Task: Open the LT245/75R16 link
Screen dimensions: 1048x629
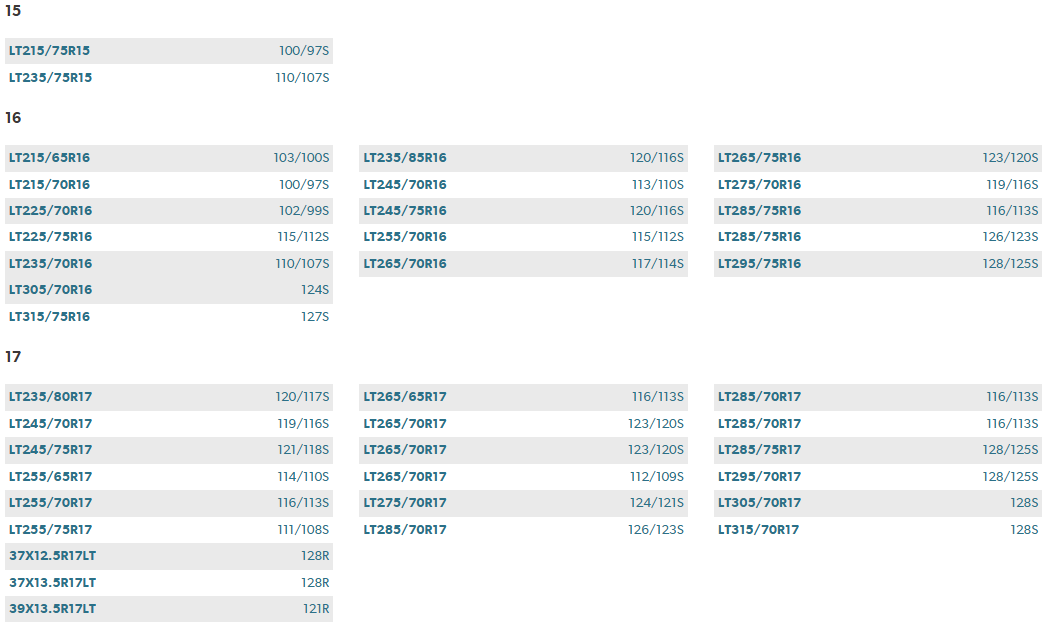Action: coord(405,211)
